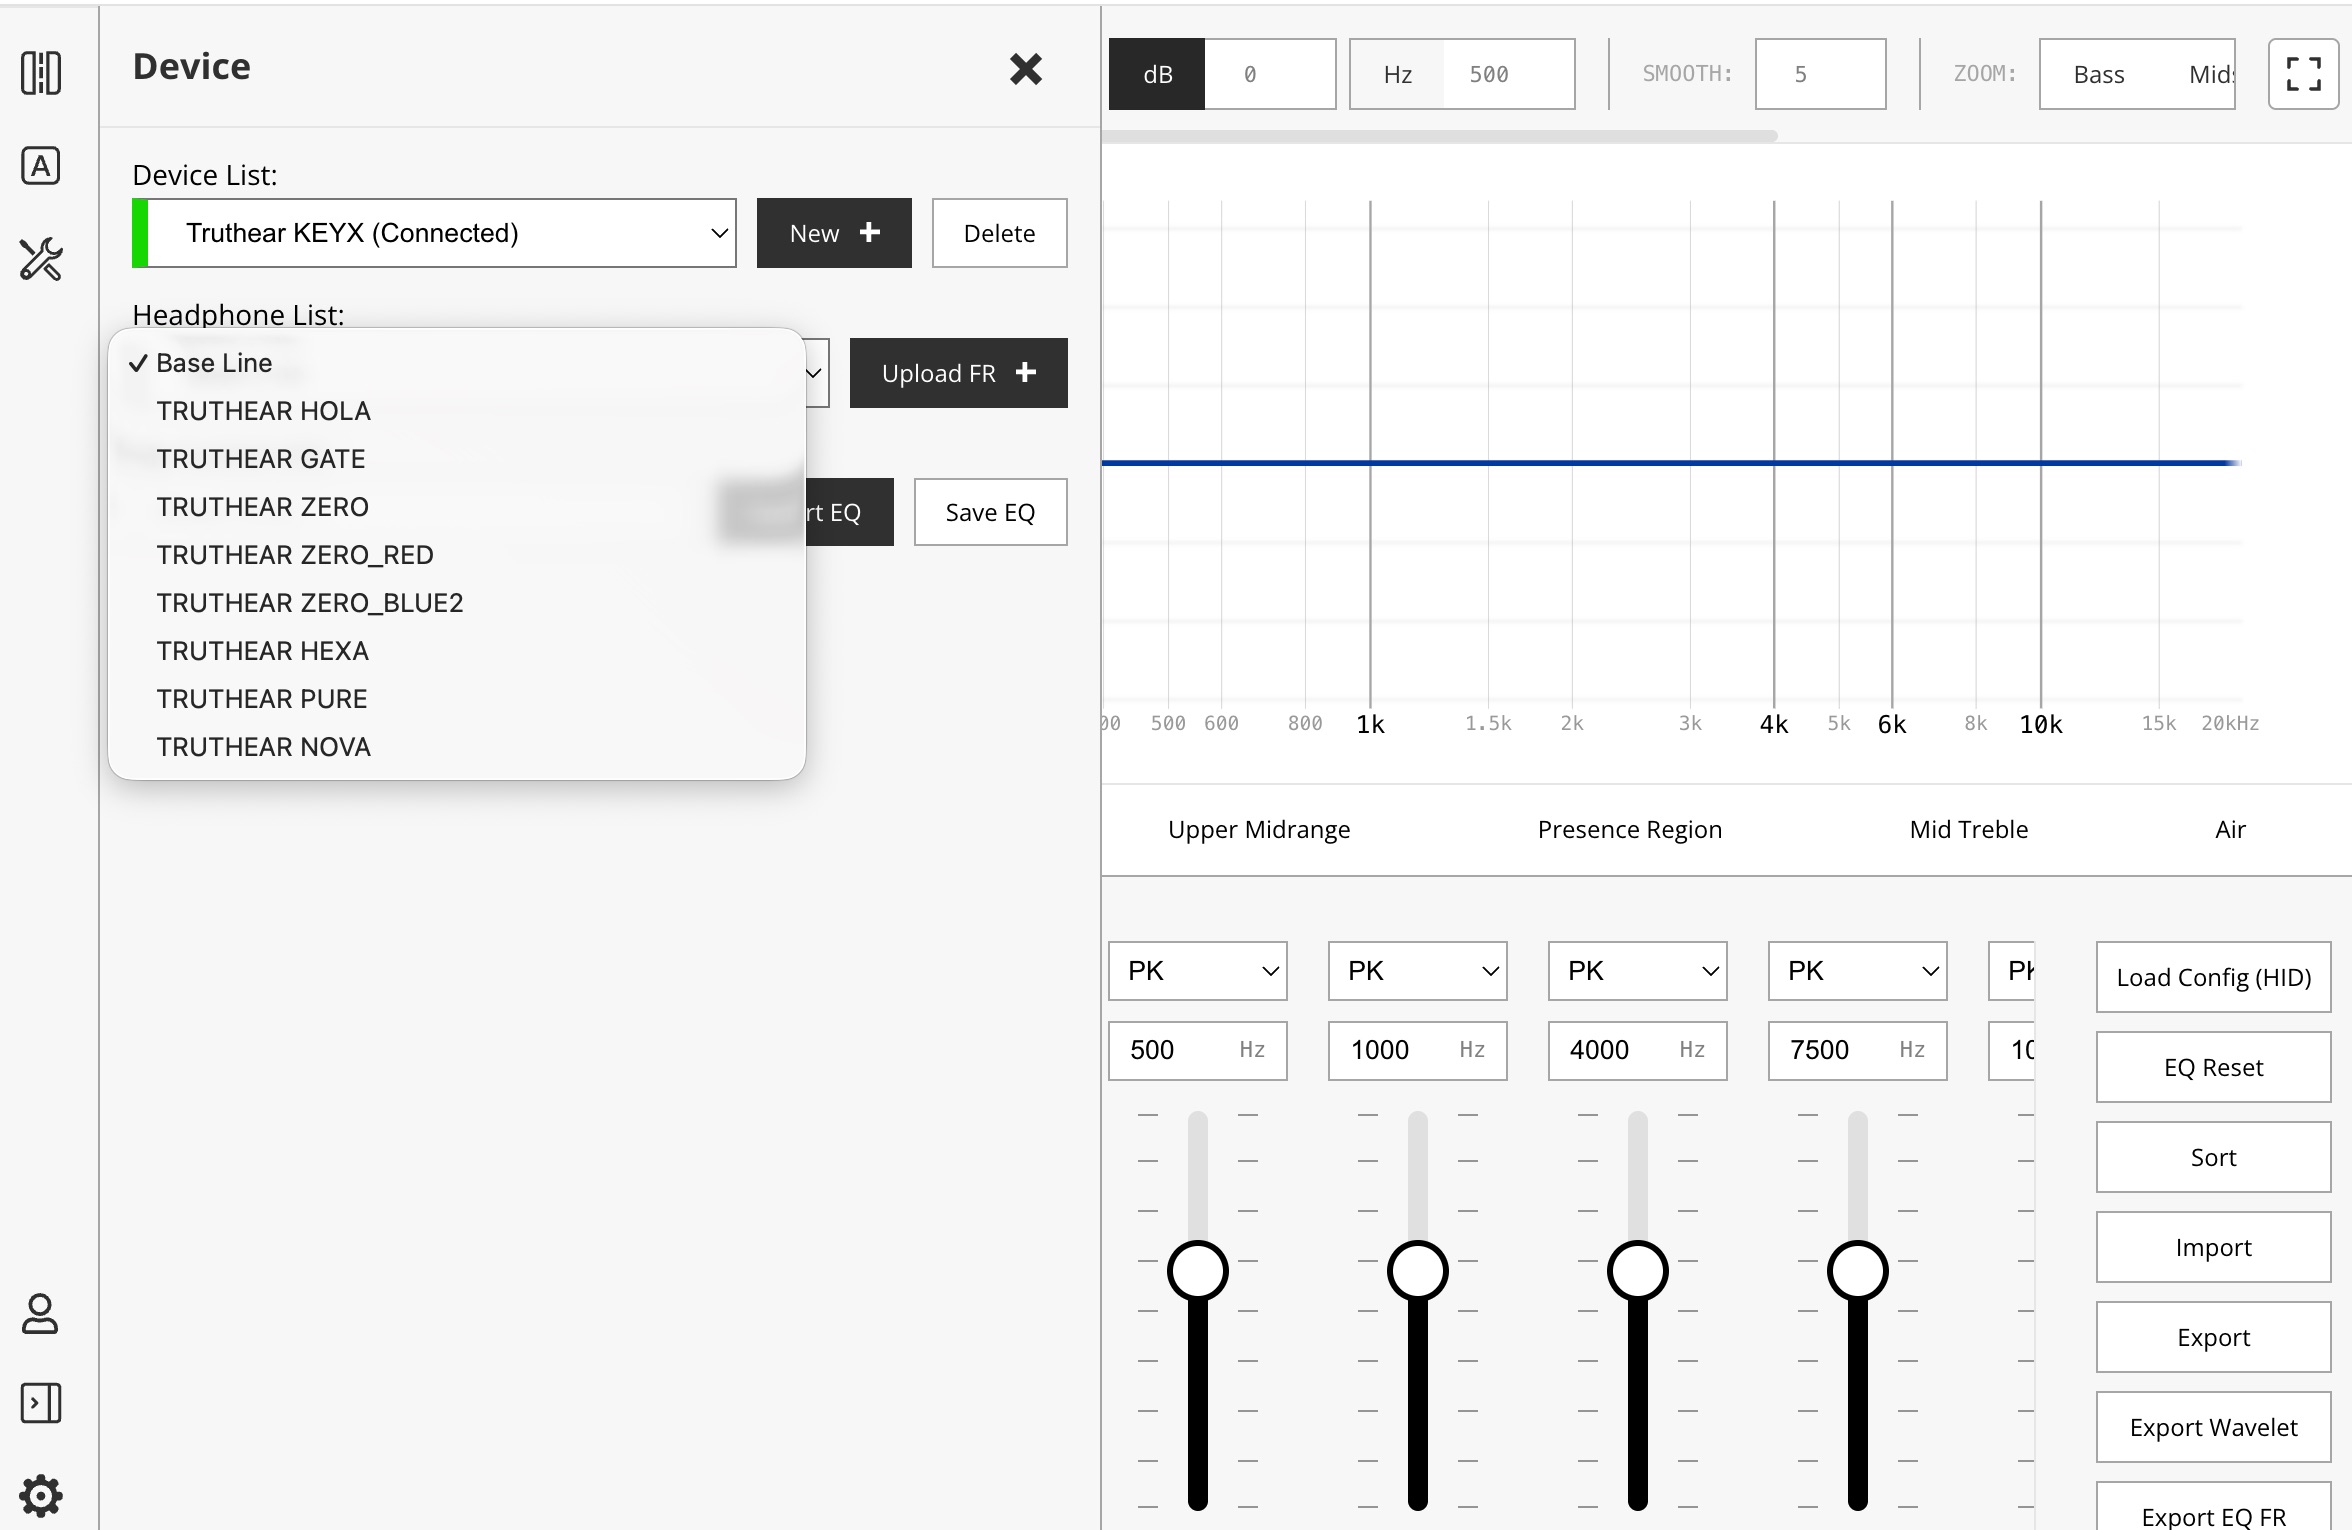Viewport: 2352px width, 1530px height.
Task: Select the 'A' language icon in sidebar
Action: [x=40, y=166]
